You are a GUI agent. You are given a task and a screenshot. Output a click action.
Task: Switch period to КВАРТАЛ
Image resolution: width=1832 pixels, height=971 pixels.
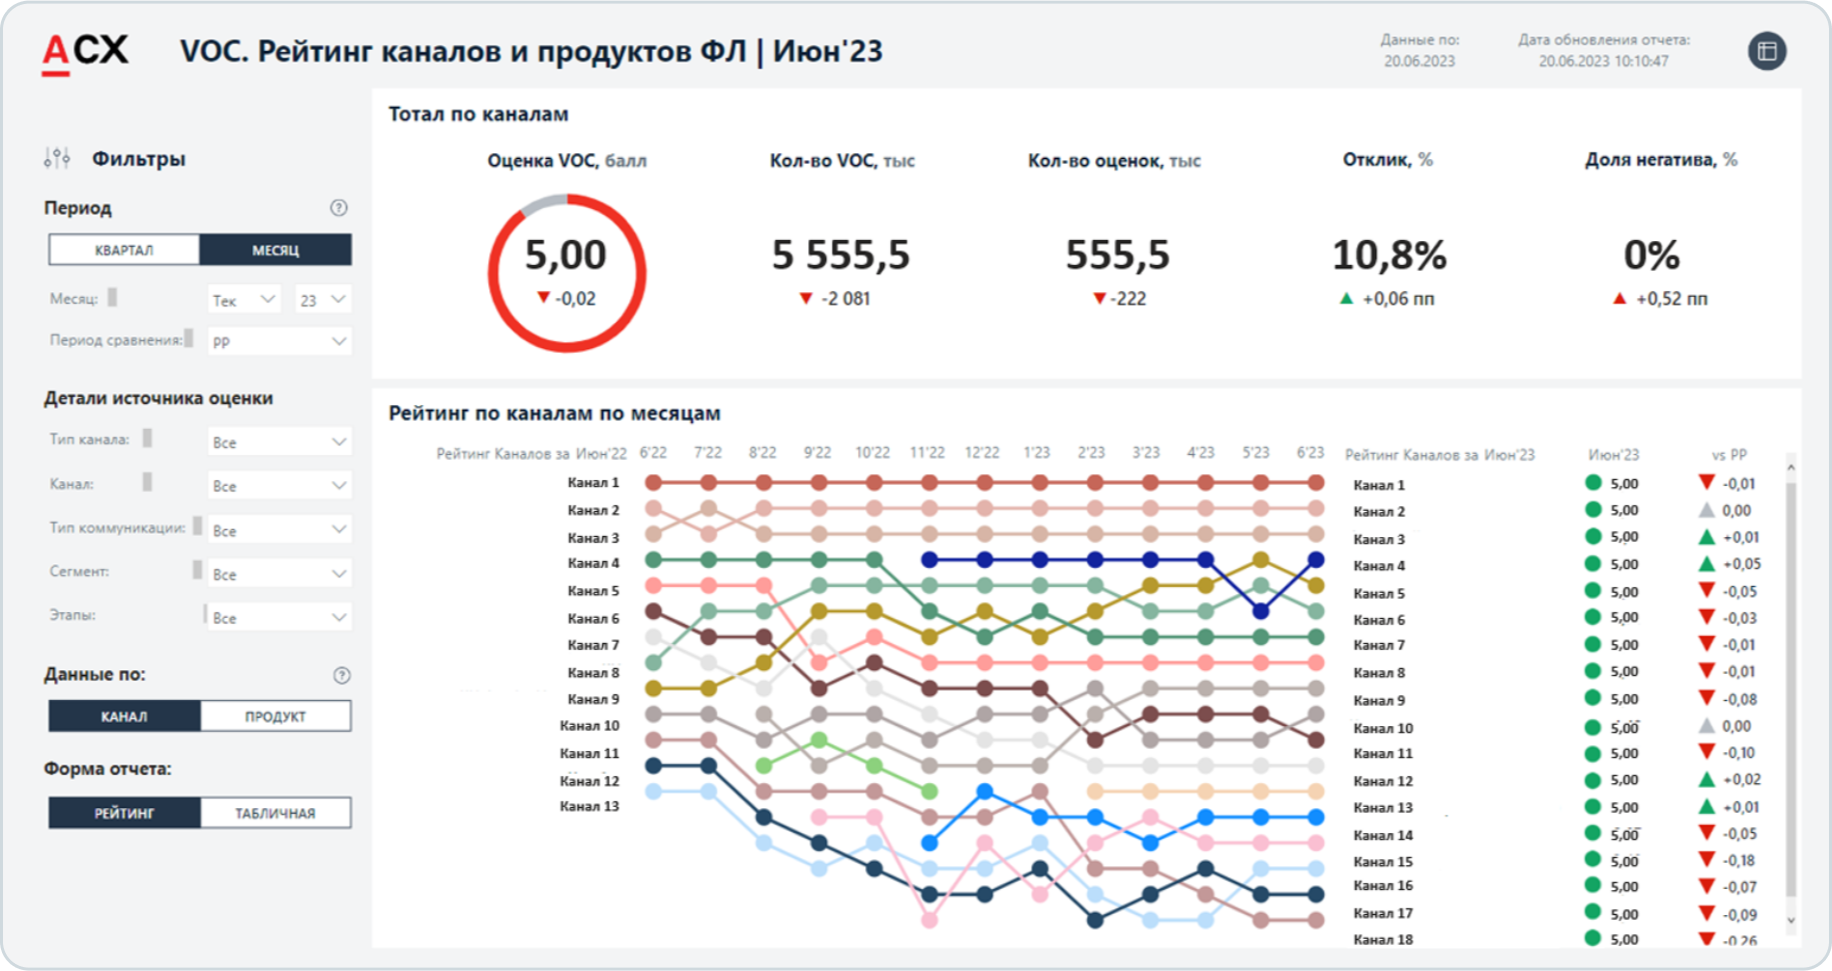tap(124, 250)
